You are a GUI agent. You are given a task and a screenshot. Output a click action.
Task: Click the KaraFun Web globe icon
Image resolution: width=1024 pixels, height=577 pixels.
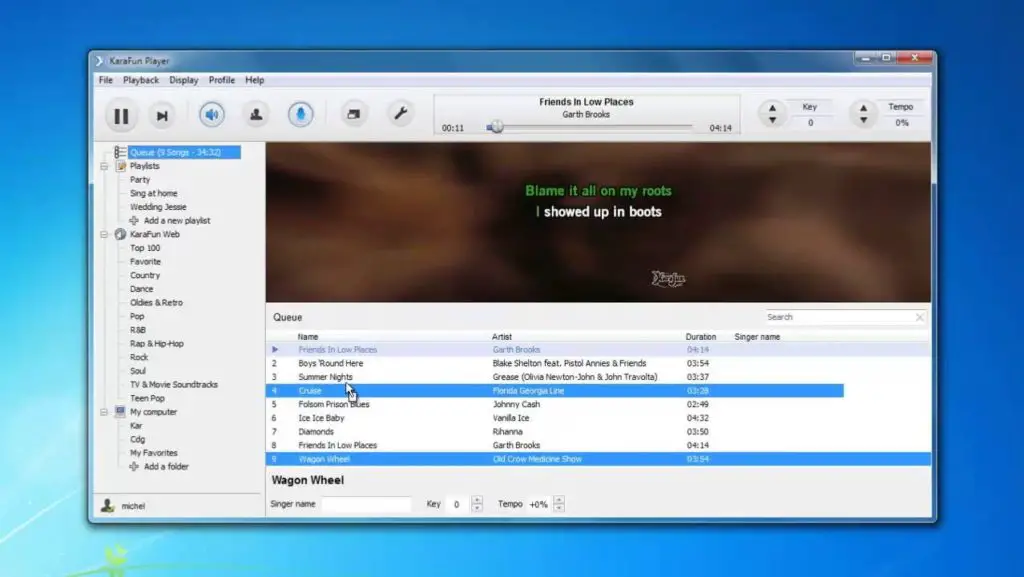(120, 234)
